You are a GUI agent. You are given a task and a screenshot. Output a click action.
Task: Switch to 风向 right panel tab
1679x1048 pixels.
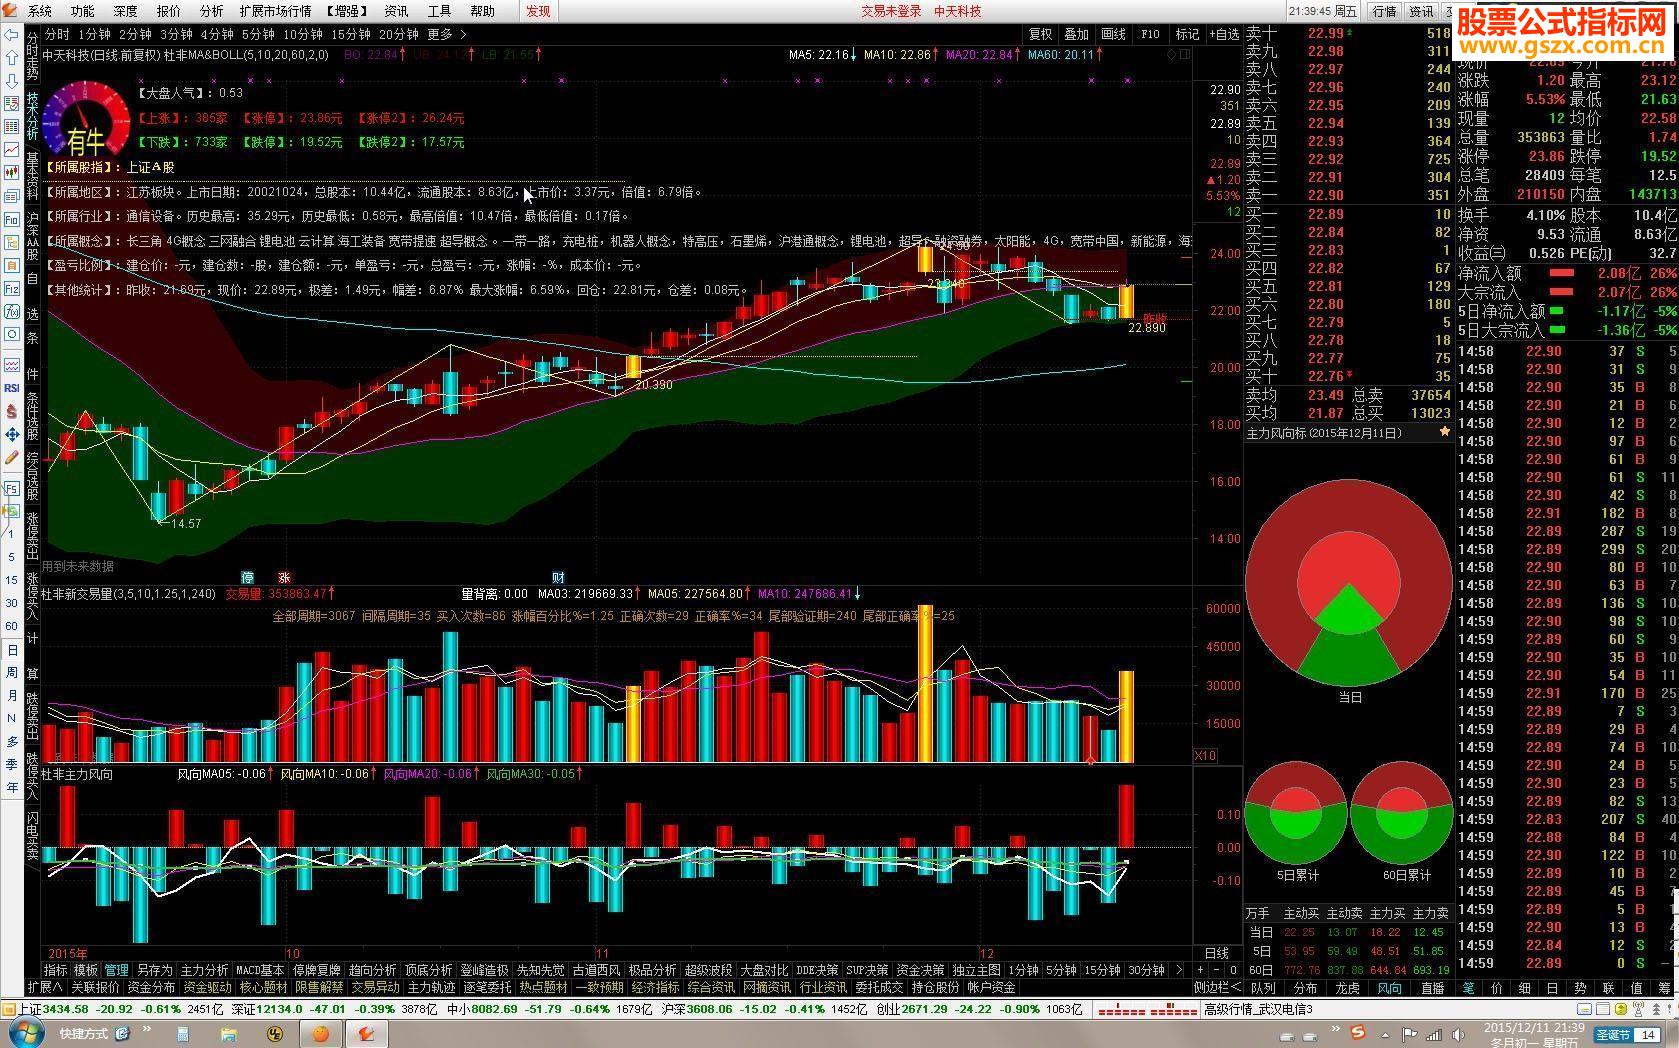pos(1389,987)
